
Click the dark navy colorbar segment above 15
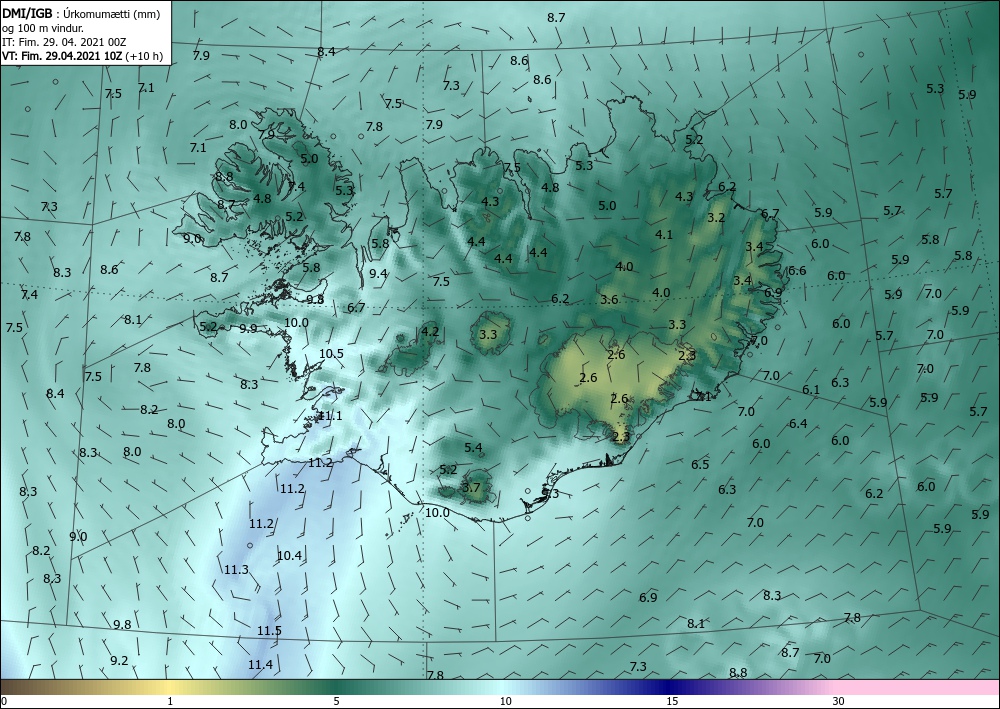click(x=666, y=687)
